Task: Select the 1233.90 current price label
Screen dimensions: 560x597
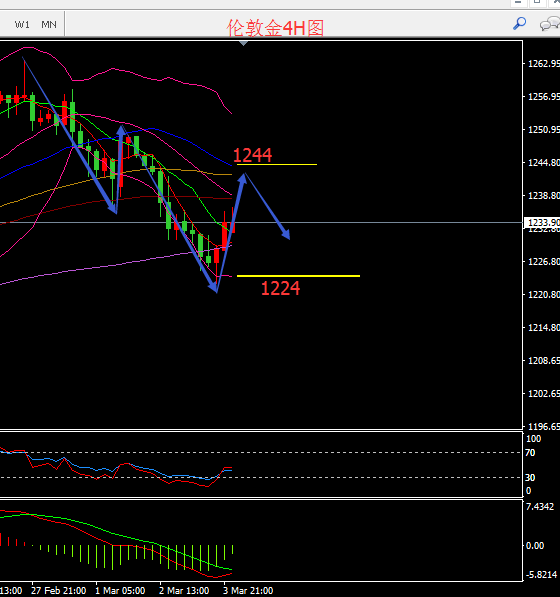Action: coord(542,222)
